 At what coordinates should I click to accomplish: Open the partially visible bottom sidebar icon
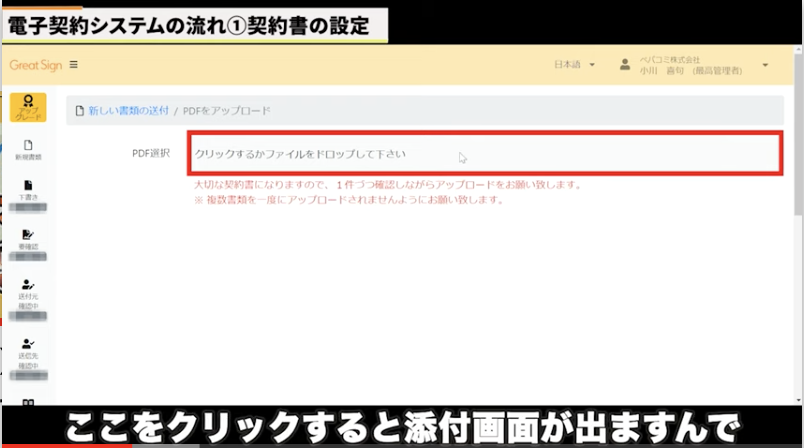click(x=28, y=401)
